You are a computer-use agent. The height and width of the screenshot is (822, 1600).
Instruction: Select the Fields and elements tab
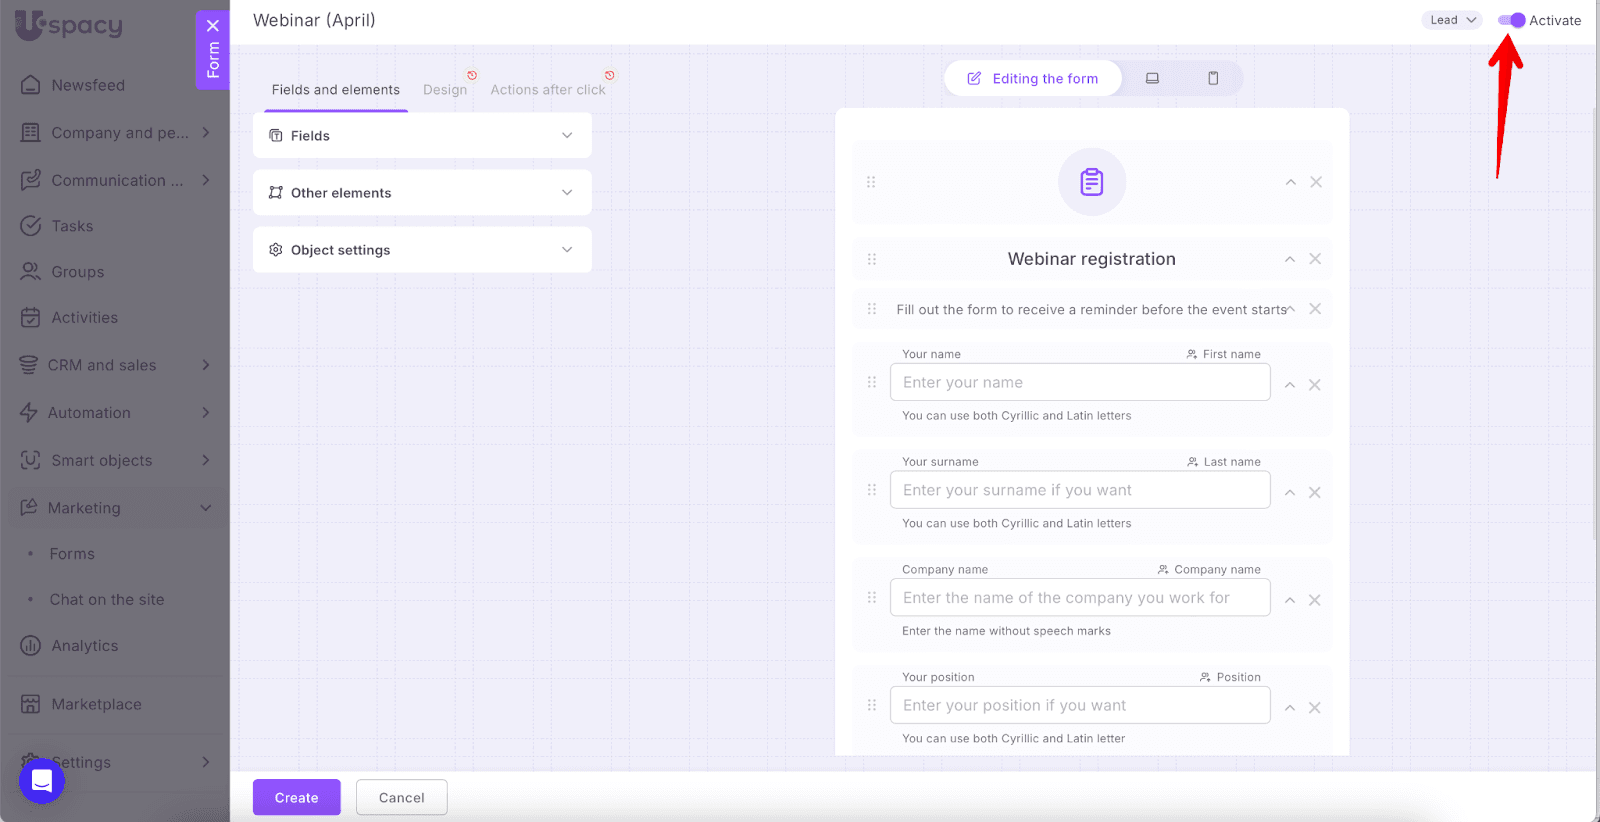pos(336,90)
